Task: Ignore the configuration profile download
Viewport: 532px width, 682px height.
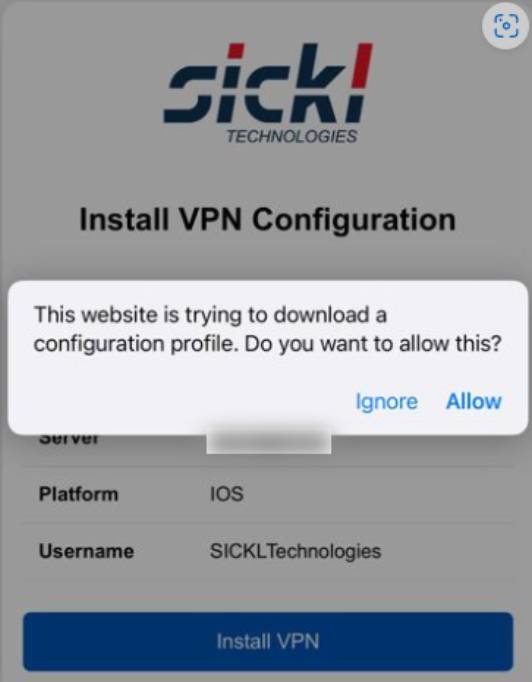Action: pyautogui.click(x=386, y=402)
